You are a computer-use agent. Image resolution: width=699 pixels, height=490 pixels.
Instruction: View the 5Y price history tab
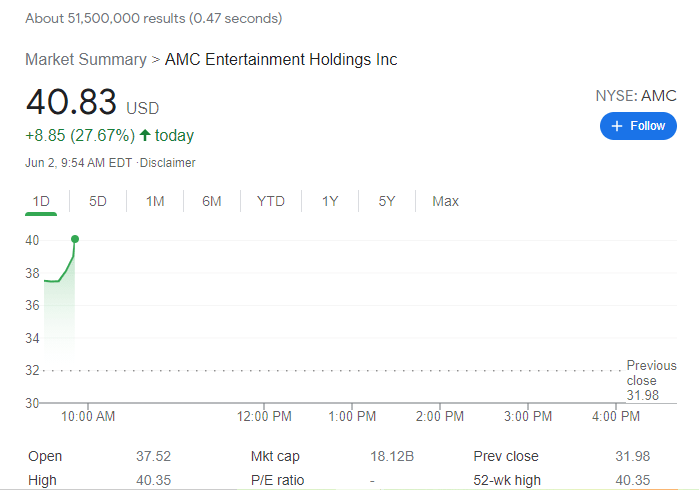pos(387,201)
